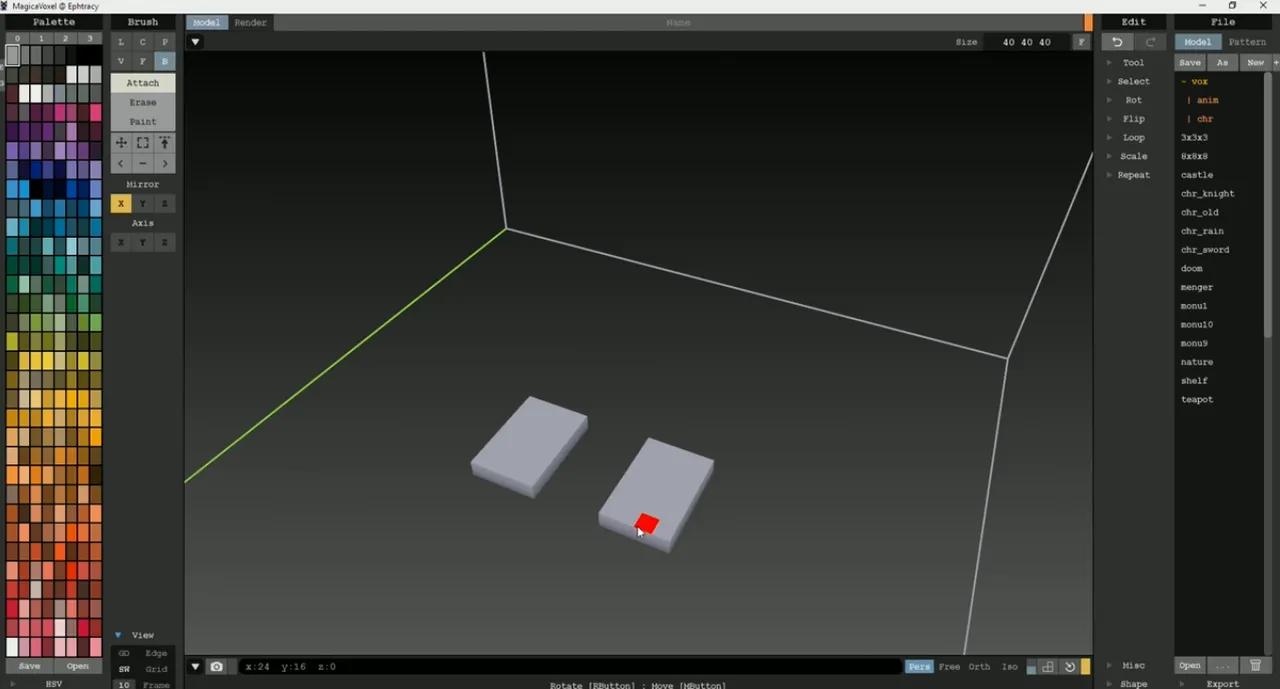Click the F button next to Size

coord(1081,42)
